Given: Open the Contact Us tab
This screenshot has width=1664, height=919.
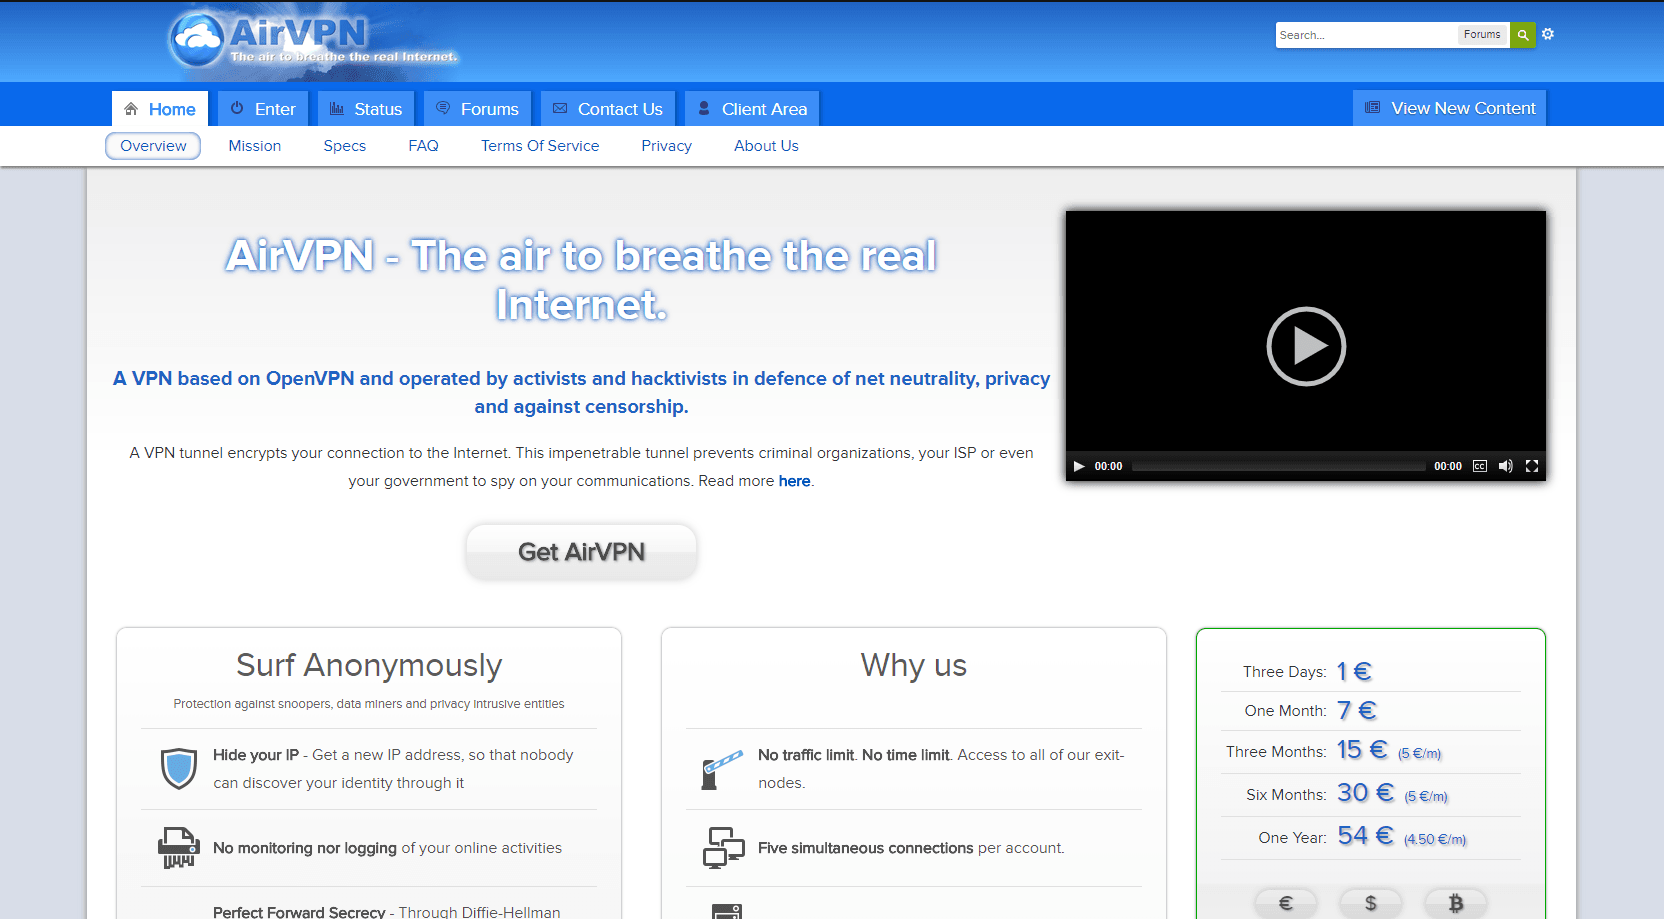Looking at the screenshot, I should click(x=608, y=109).
